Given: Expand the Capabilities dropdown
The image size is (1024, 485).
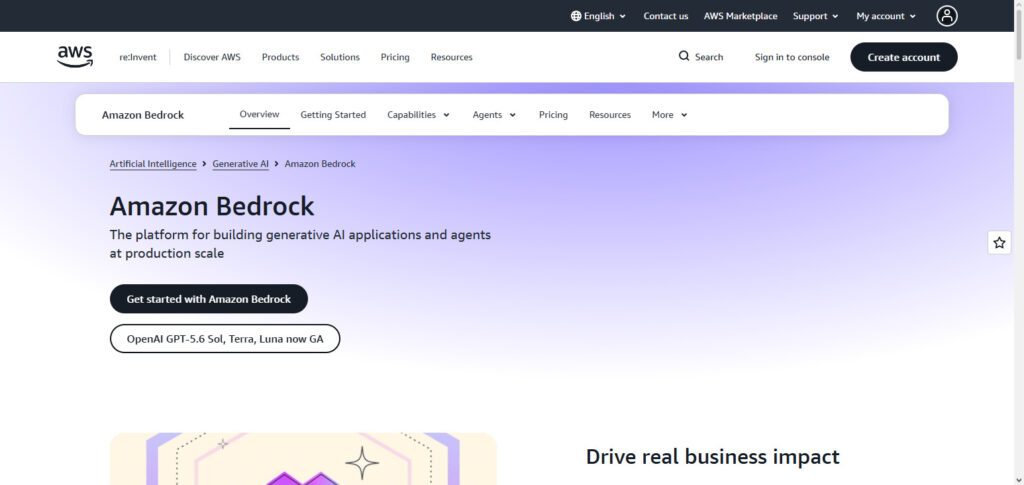Looking at the screenshot, I should pyautogui.click(x=419, y=115).
